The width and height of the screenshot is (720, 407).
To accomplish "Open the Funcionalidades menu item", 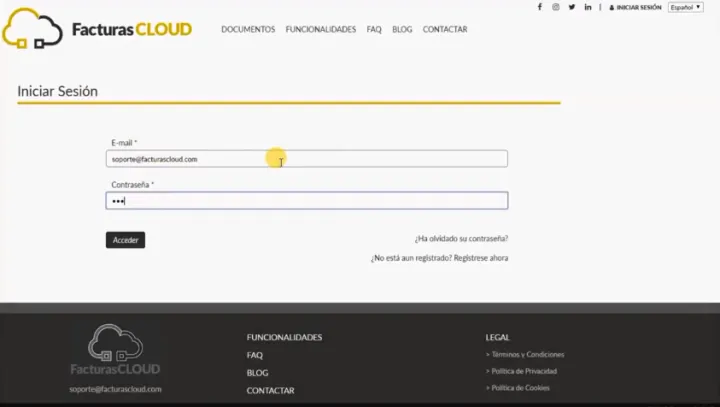I will pyautogui.click(x=320, y=30).
